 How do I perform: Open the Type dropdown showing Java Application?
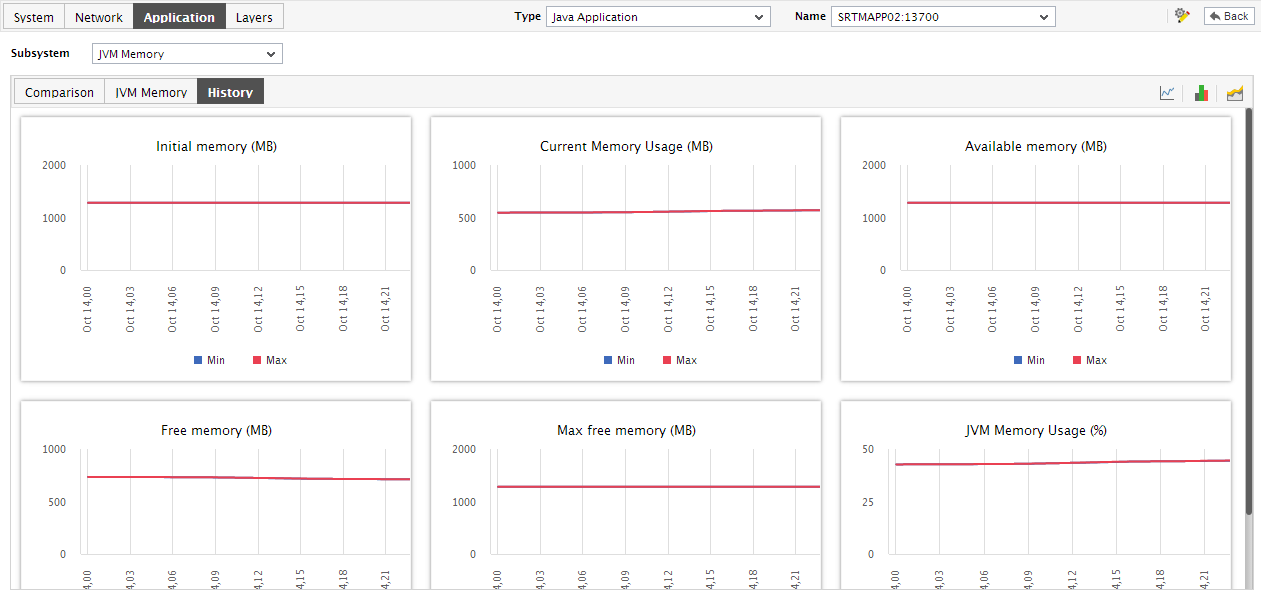tap(658, 17)
